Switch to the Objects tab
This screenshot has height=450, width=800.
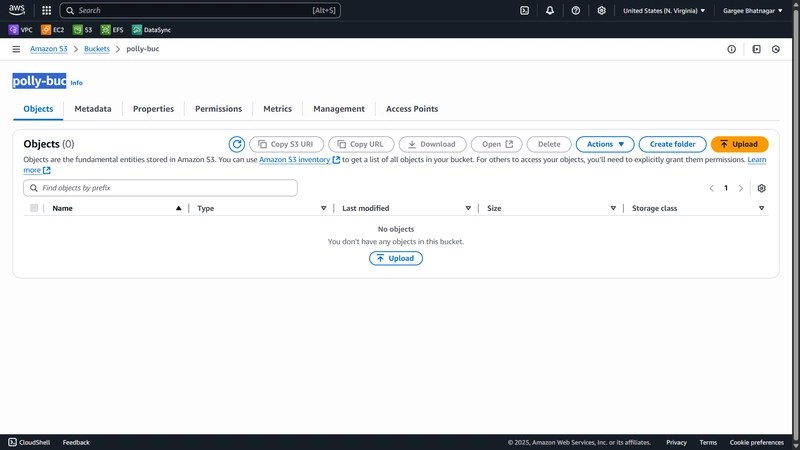pos(38,109)
